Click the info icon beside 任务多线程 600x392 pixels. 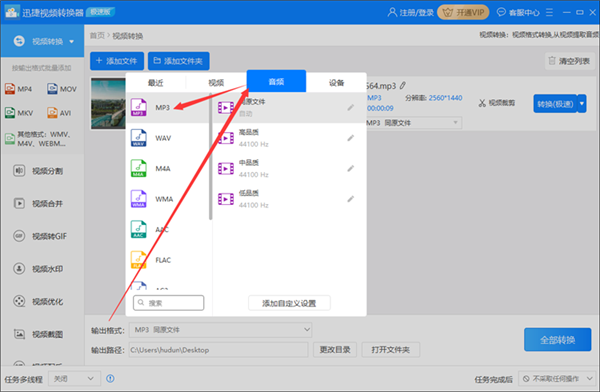pos(110,379)
